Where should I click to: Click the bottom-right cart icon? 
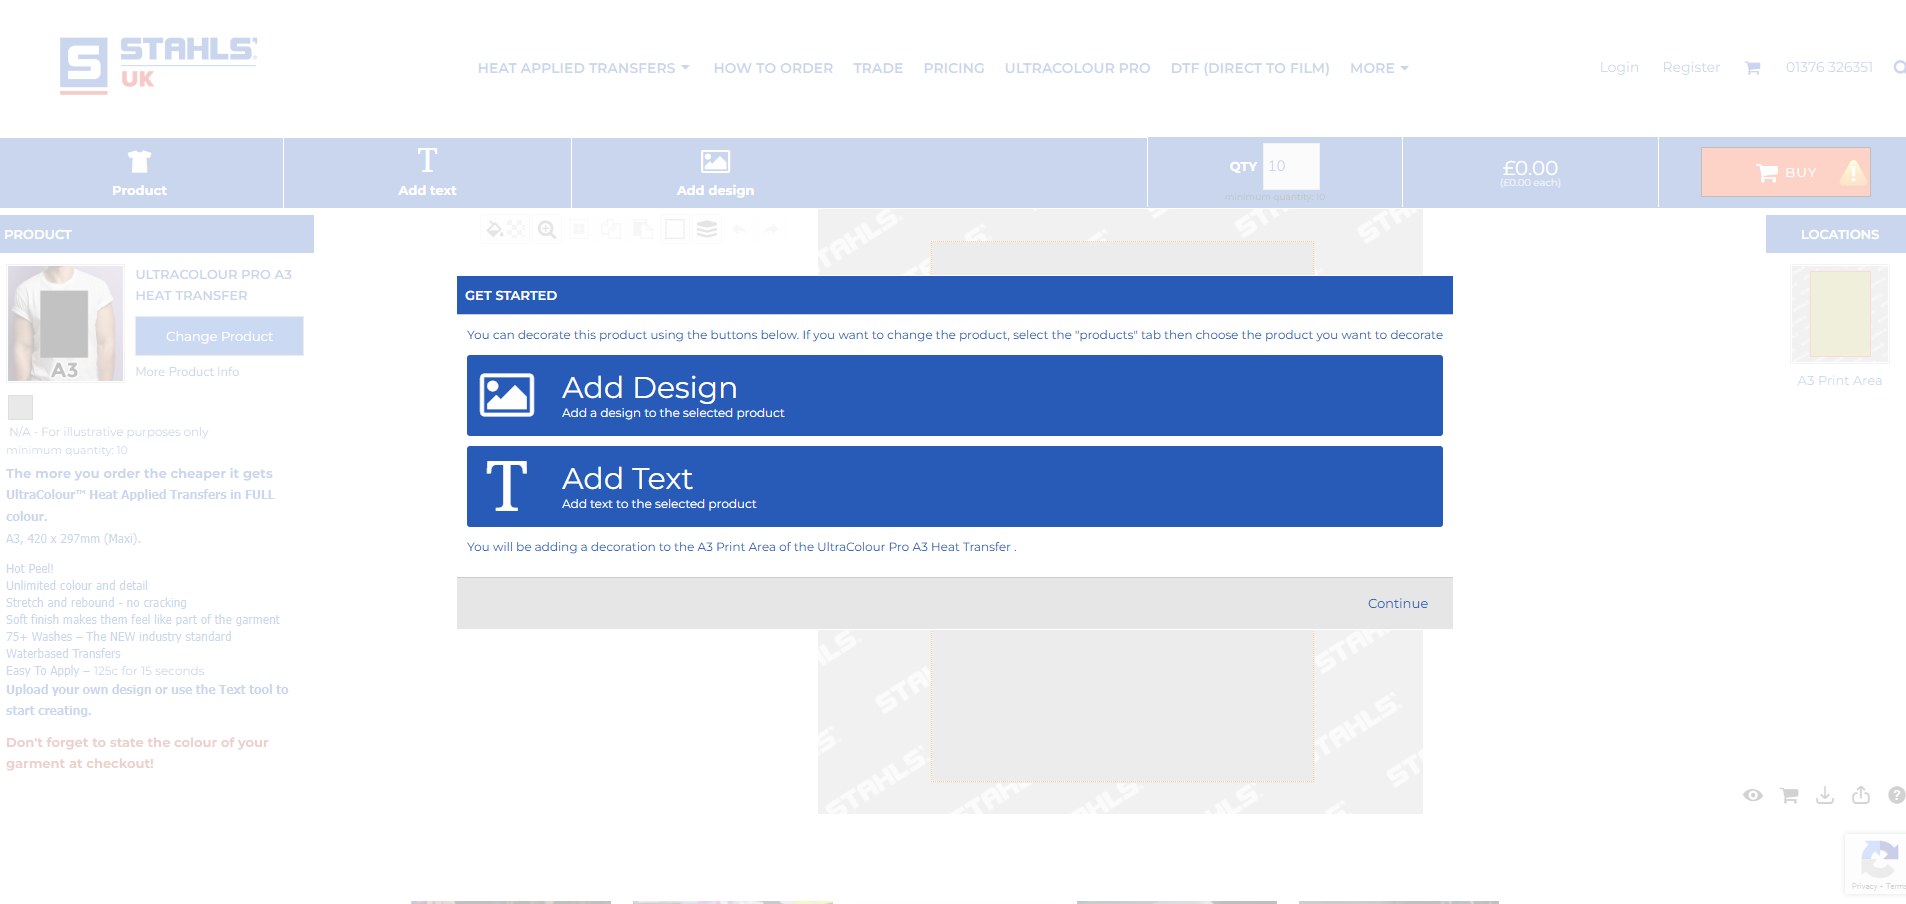(x=1789, y=795)
